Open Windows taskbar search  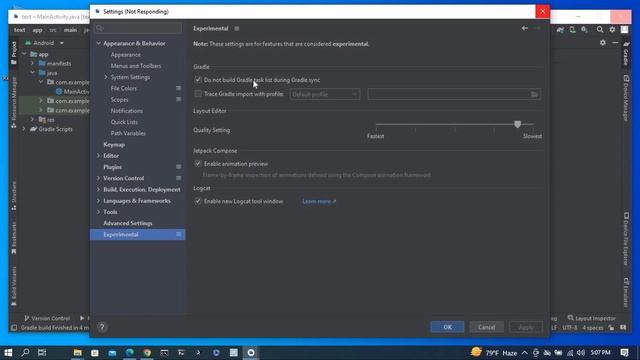pos(25,353)
